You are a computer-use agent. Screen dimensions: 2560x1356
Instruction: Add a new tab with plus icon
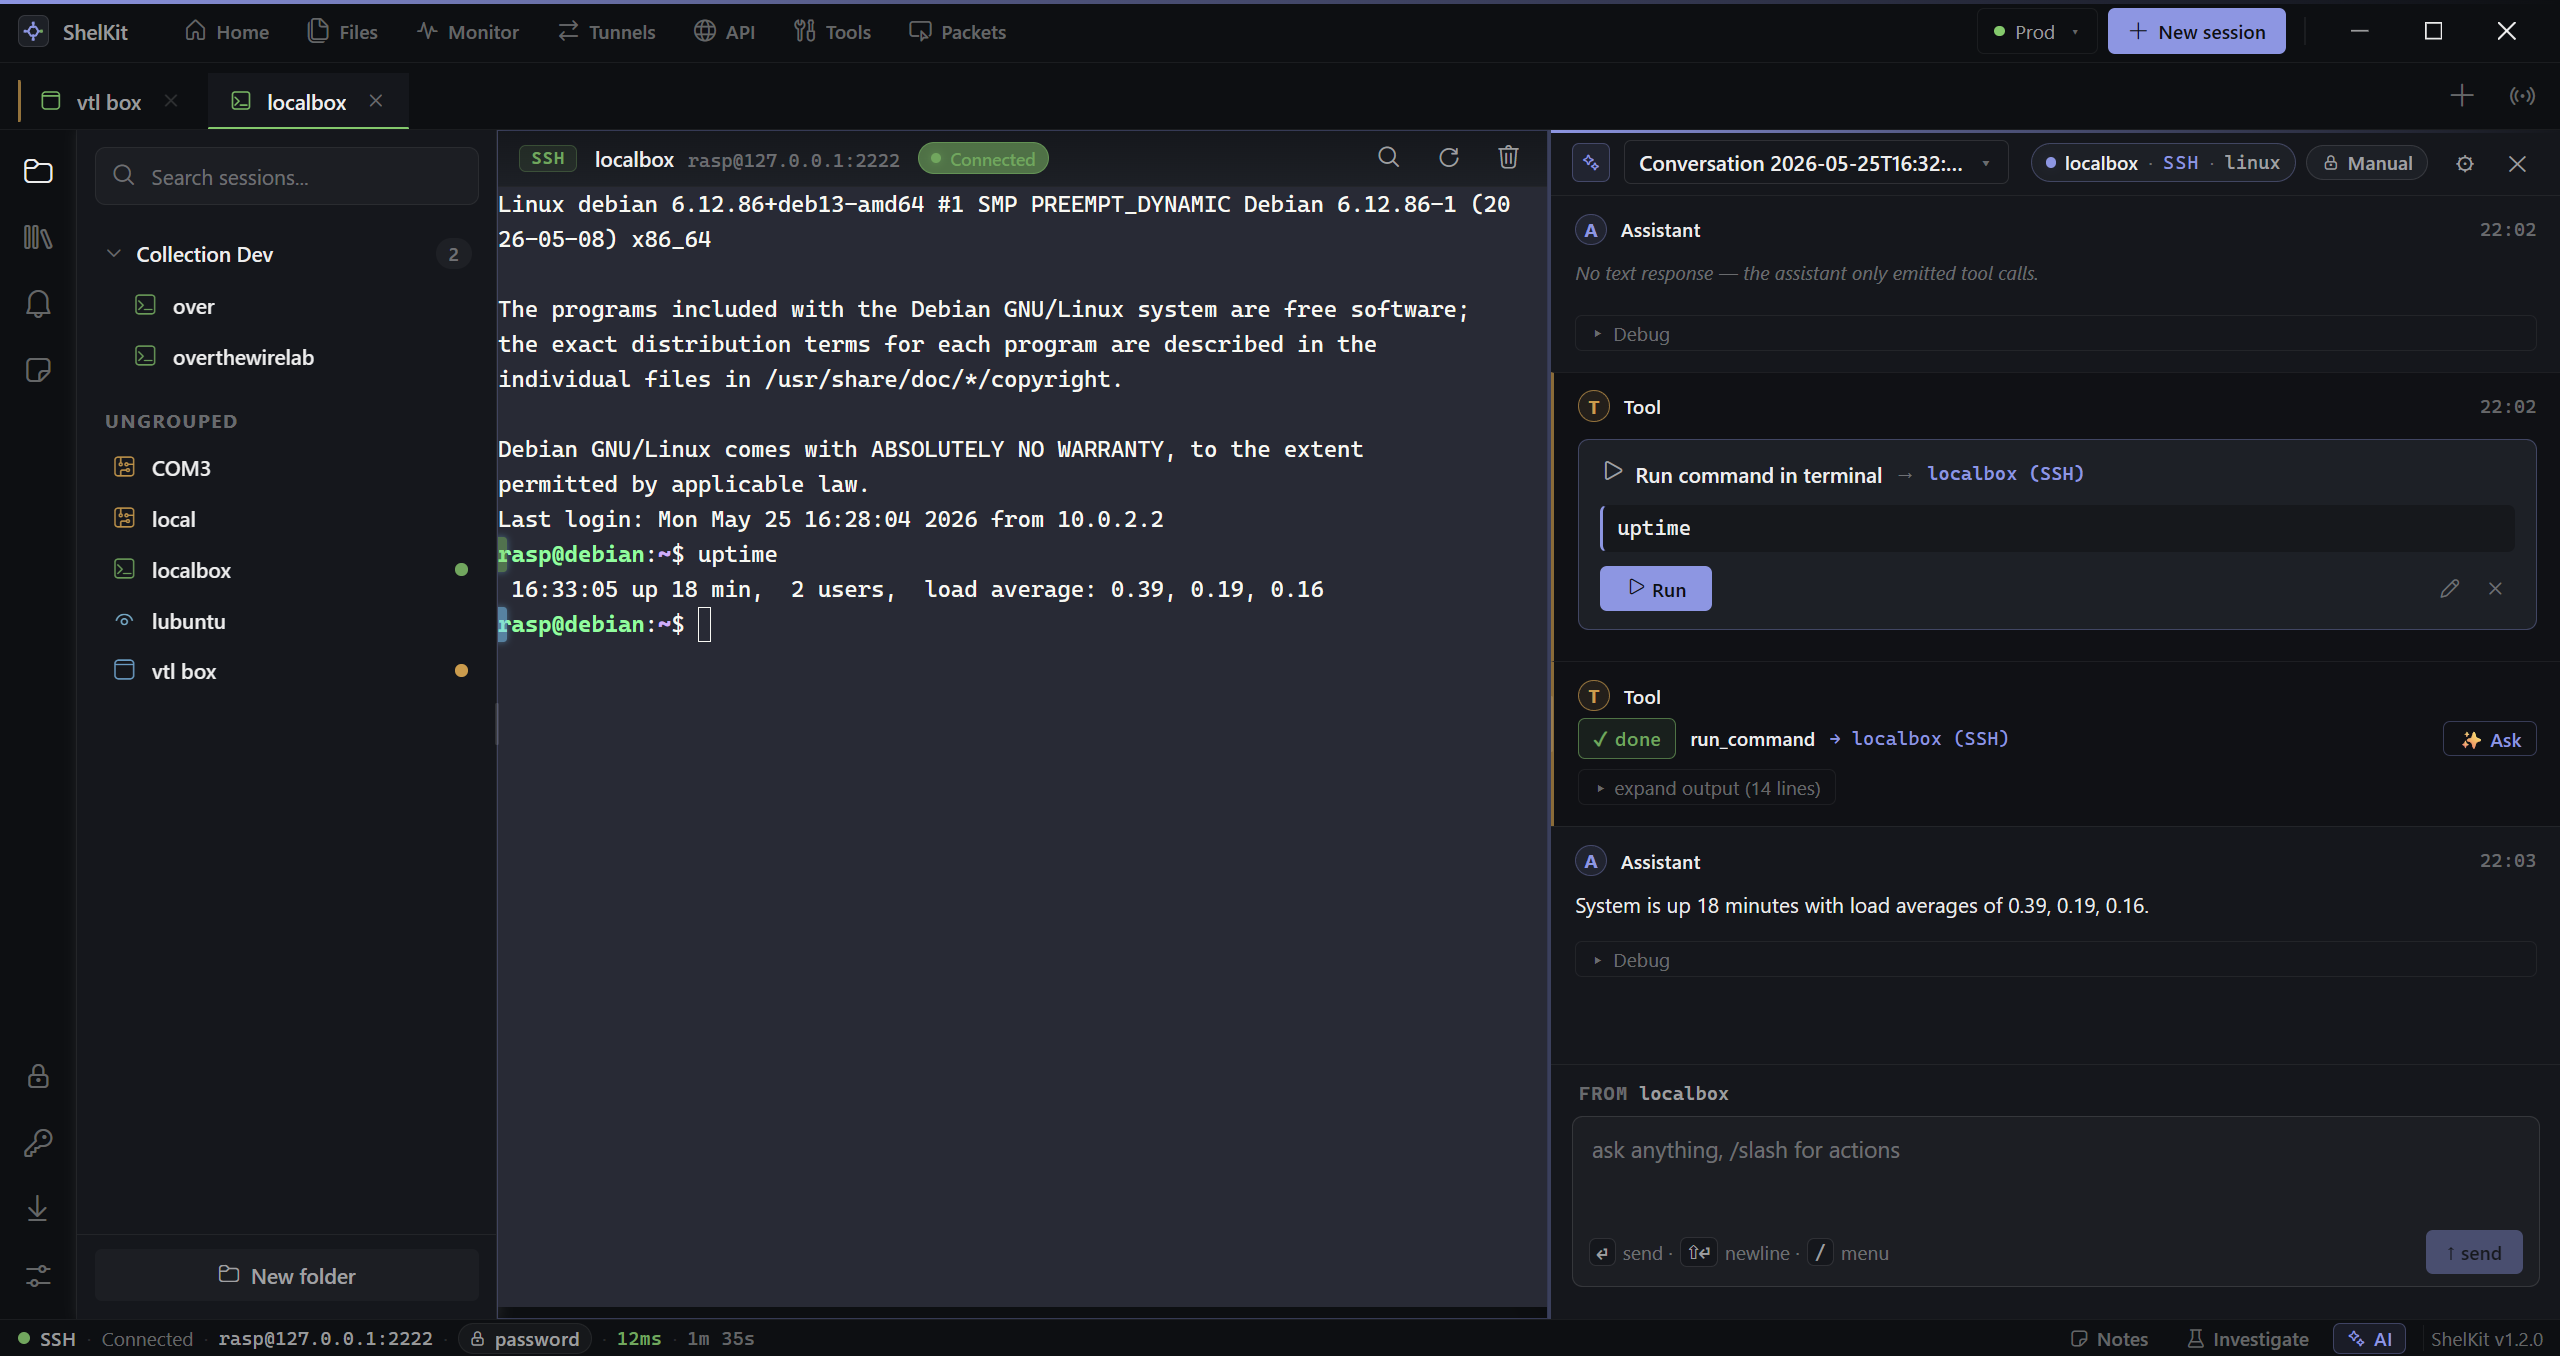2462,96
